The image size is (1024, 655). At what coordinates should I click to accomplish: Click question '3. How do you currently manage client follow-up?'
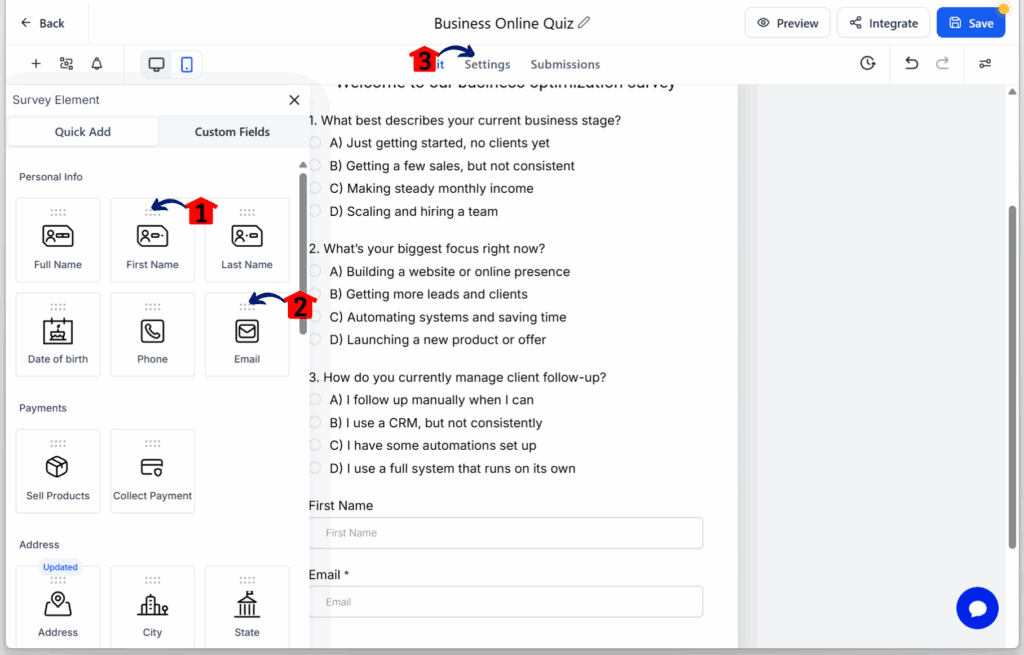click(x=457, y=377)
